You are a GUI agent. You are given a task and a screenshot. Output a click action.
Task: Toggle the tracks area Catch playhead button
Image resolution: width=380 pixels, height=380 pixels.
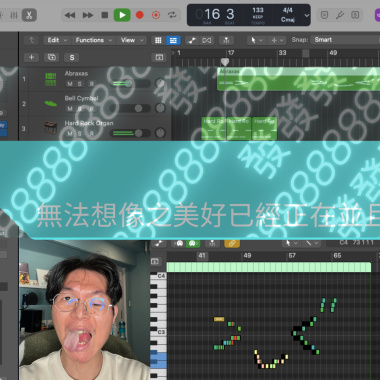(226, 40)
